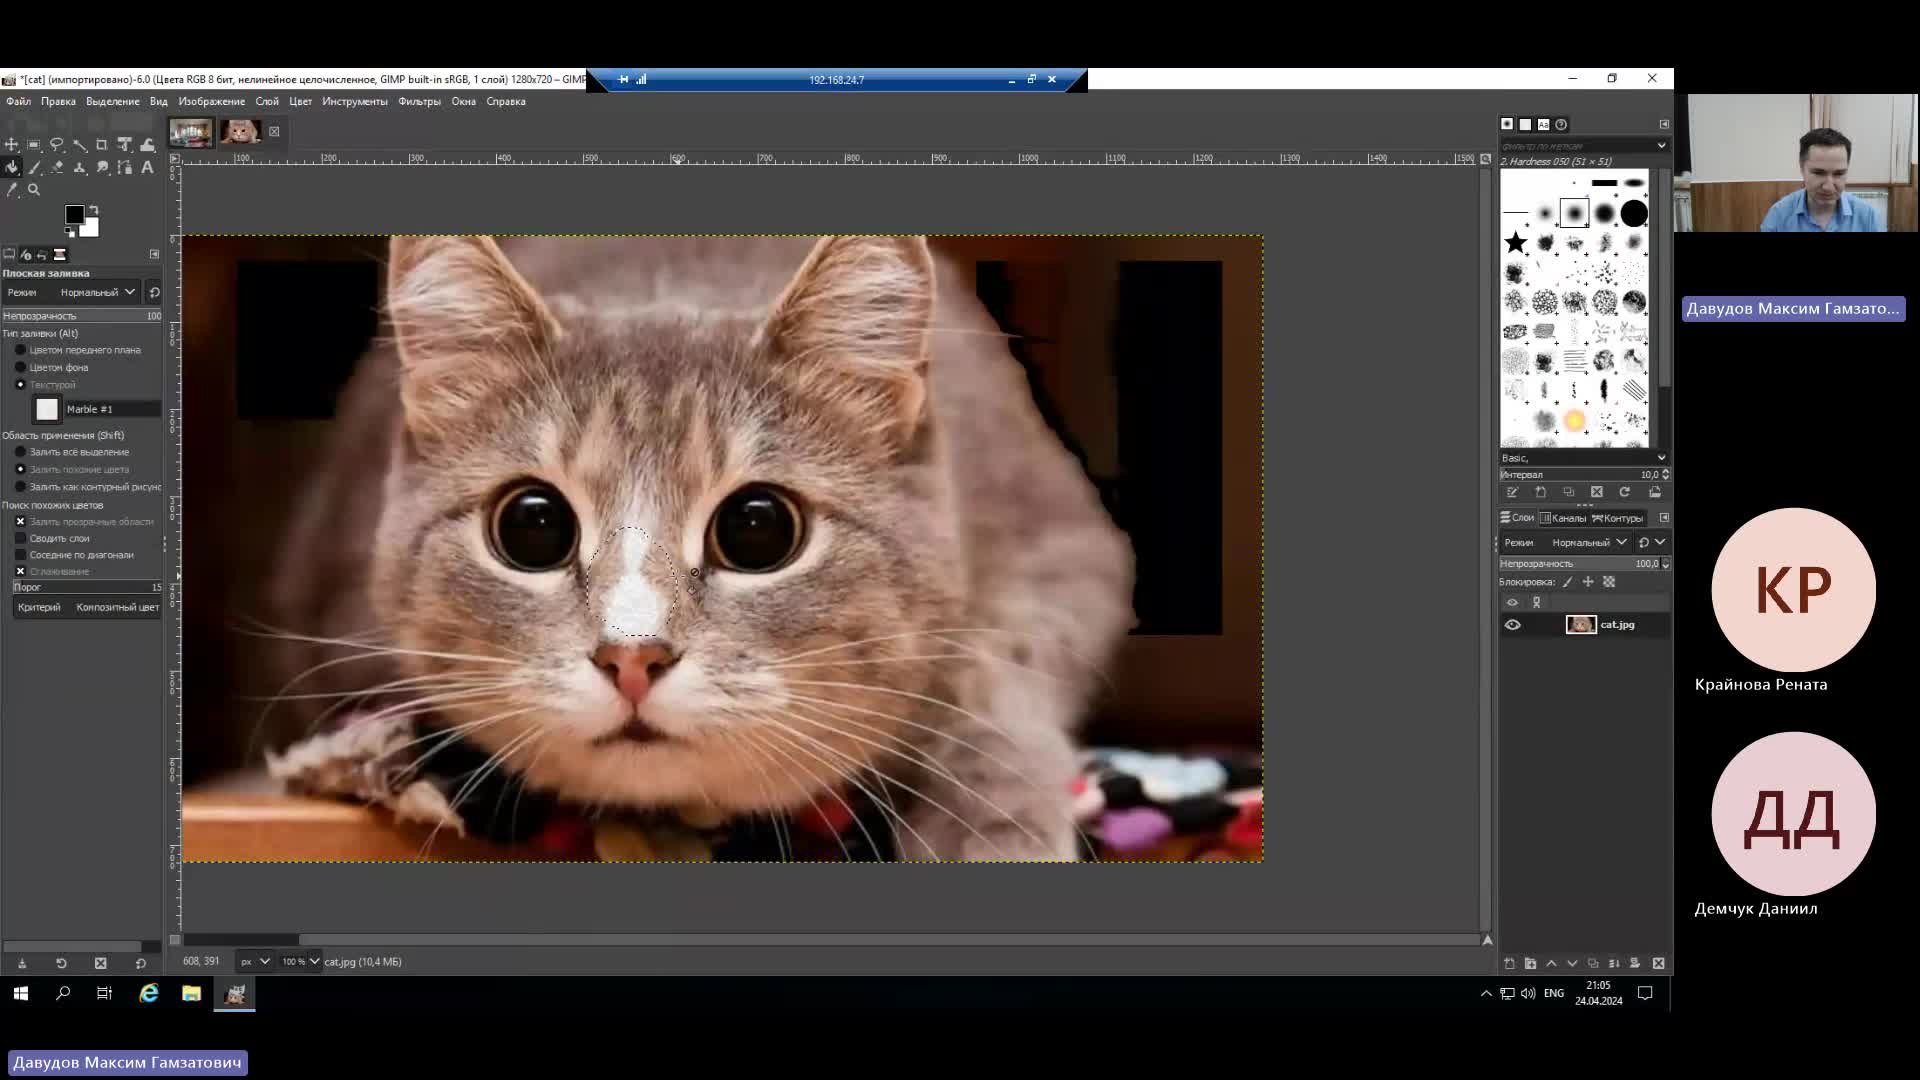Switch to the cat image tab thumbnail
This screenshot has width=1920, height=1080.
pyautogui.click(x=240, y=131)
